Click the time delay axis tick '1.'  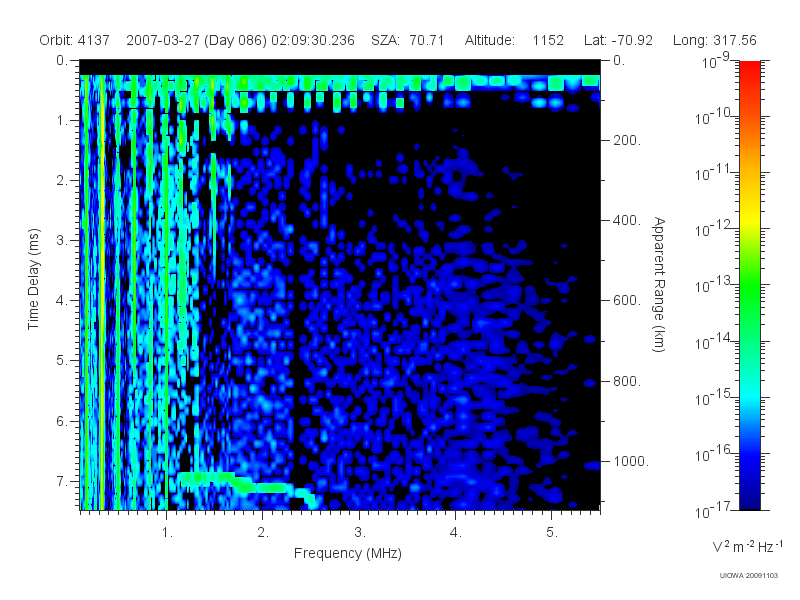(62, 121)
